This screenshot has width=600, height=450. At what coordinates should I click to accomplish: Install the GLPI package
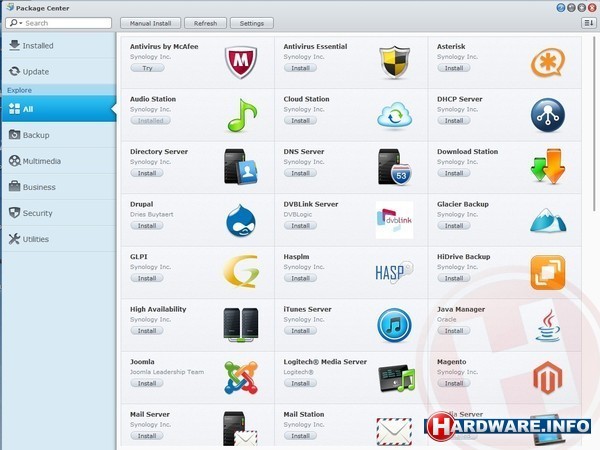(x=147, y=278)
